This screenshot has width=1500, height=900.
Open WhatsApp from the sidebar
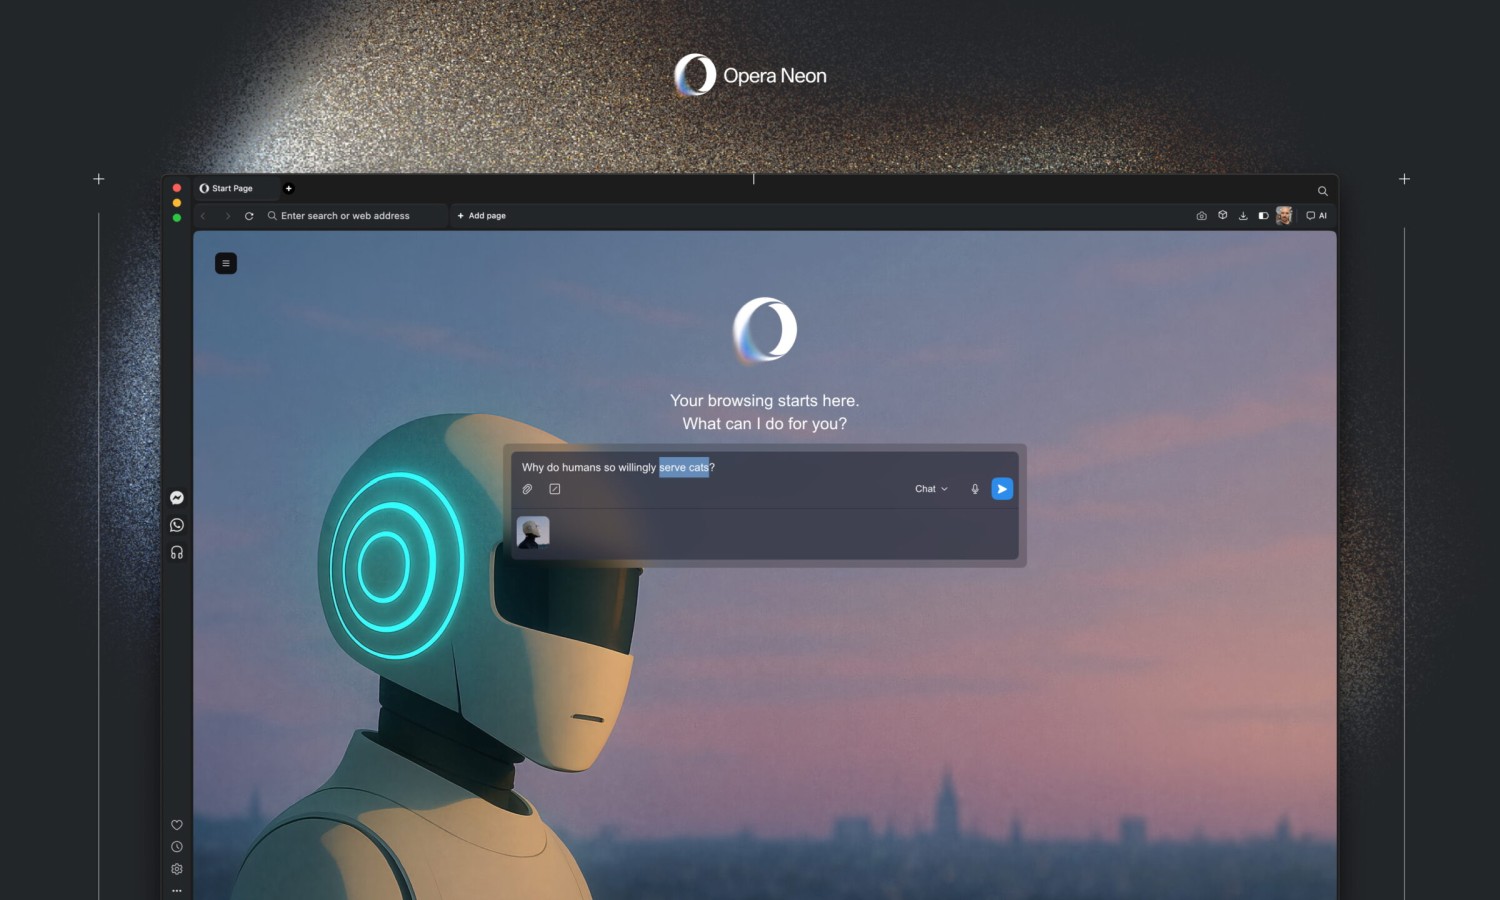tap(177, 525)
